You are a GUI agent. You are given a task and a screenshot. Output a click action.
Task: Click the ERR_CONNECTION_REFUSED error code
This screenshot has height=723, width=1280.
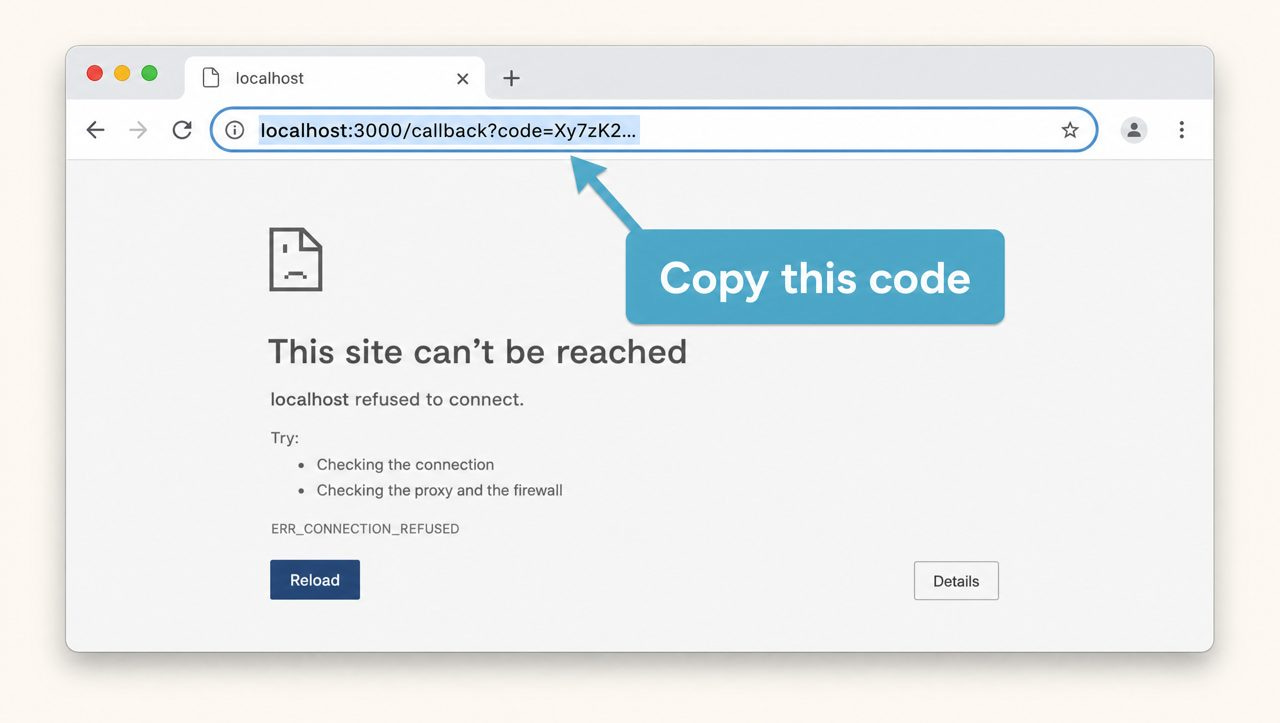tap(365, 529)
